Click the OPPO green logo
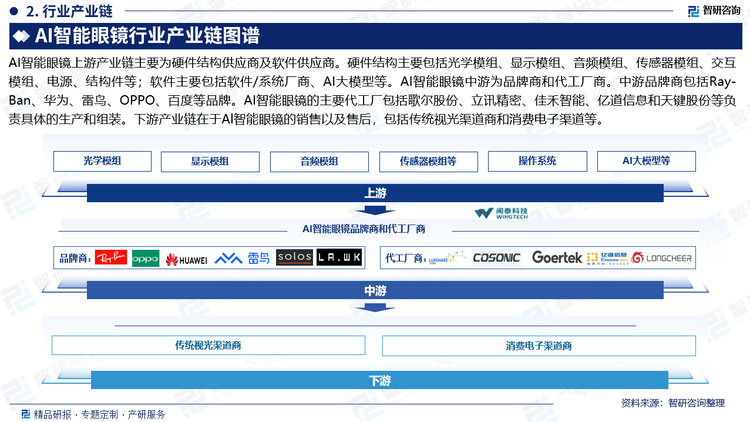Screen dimensions: 750x422 coord(145,258)
